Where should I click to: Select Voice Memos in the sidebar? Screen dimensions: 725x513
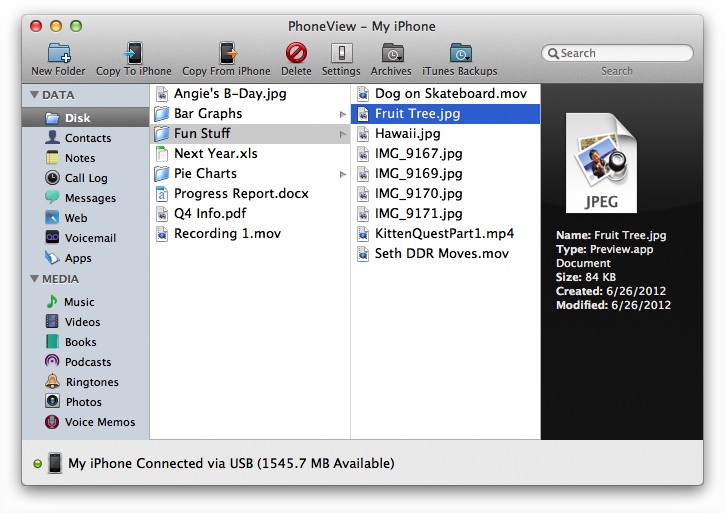pos(99,422)
